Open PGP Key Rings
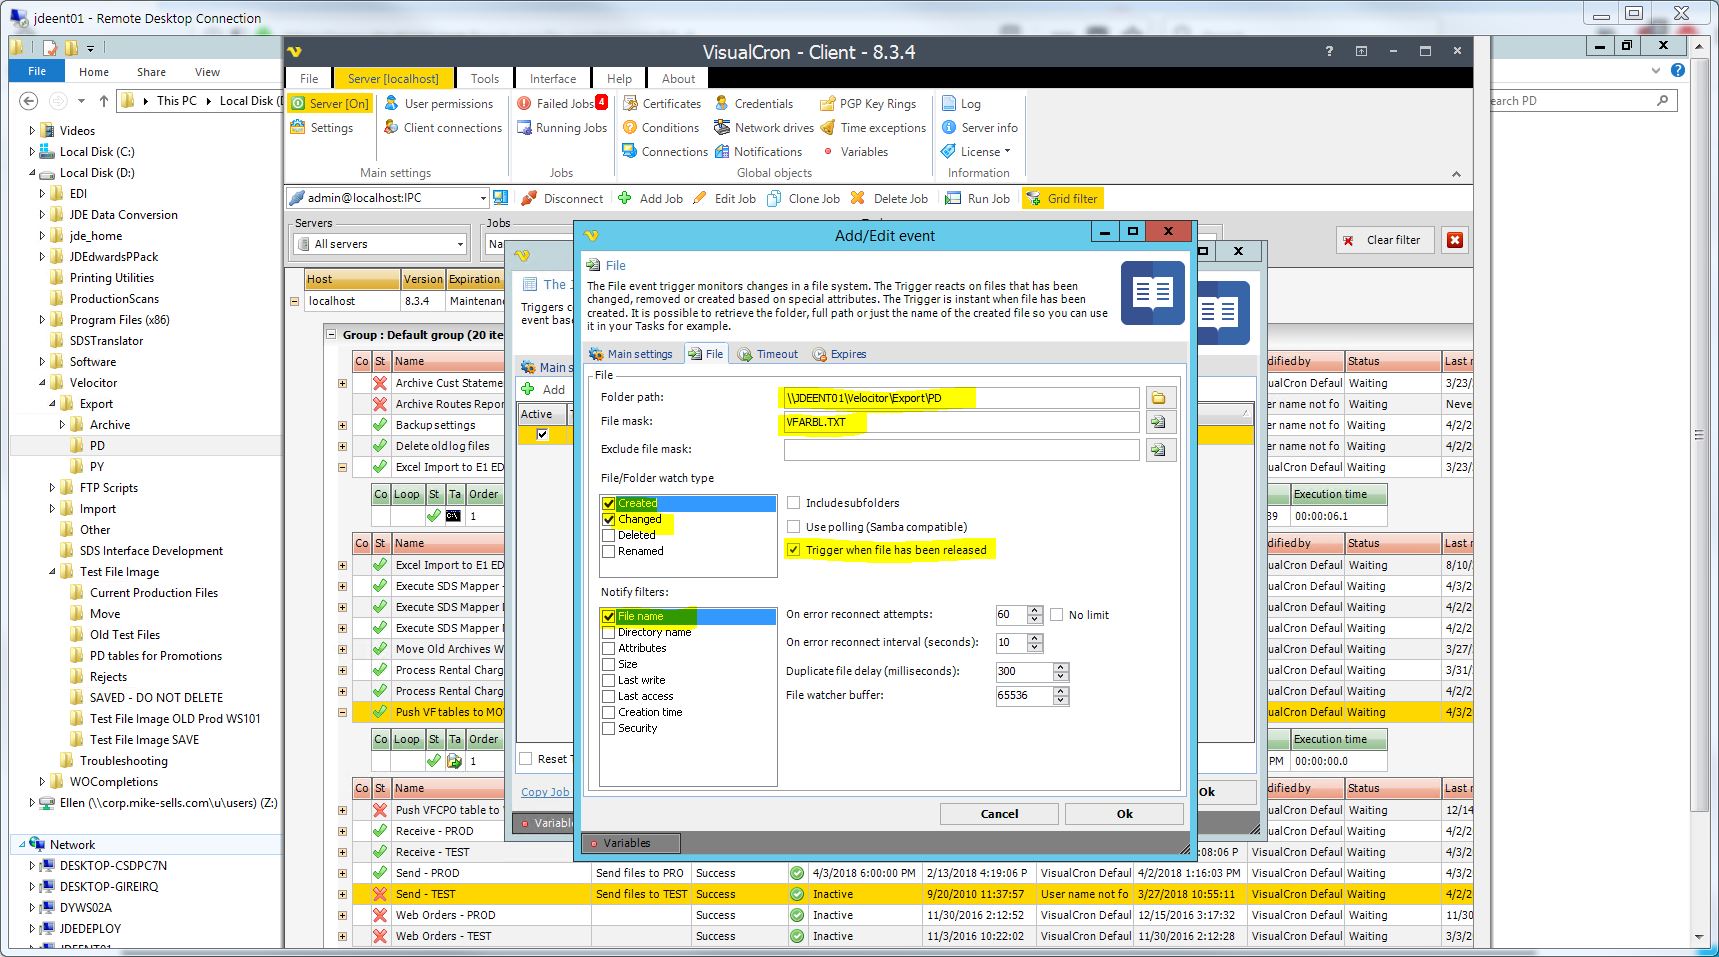1719x957 pixels. (x=868, y=103)
